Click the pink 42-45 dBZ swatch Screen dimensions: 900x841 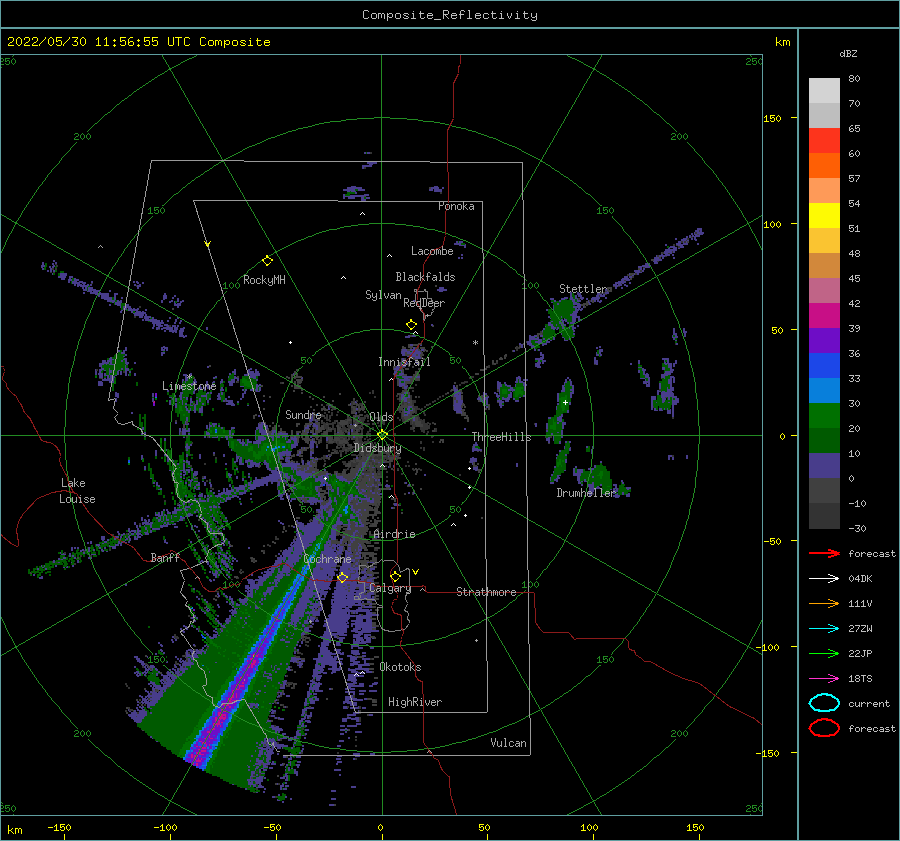[824, 291]
